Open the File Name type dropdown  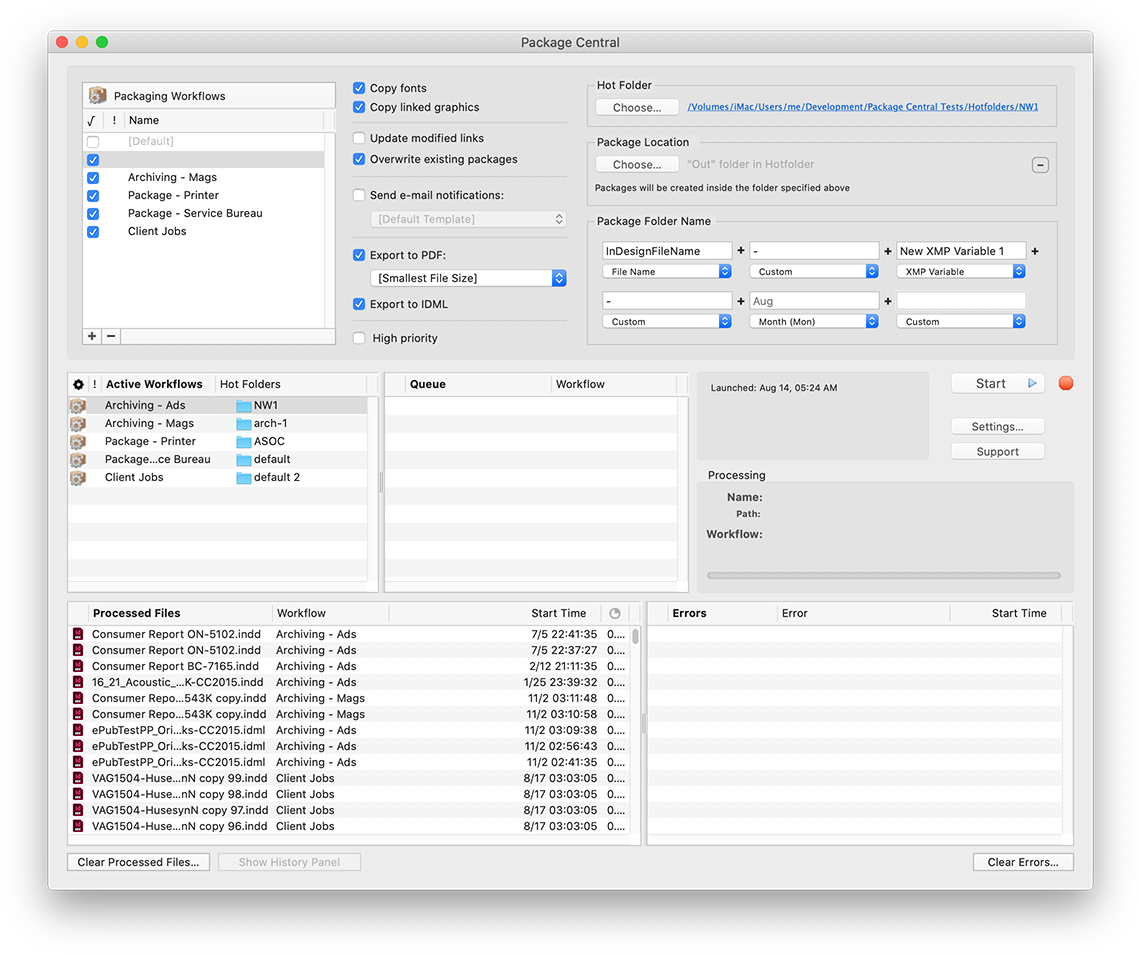667,272
